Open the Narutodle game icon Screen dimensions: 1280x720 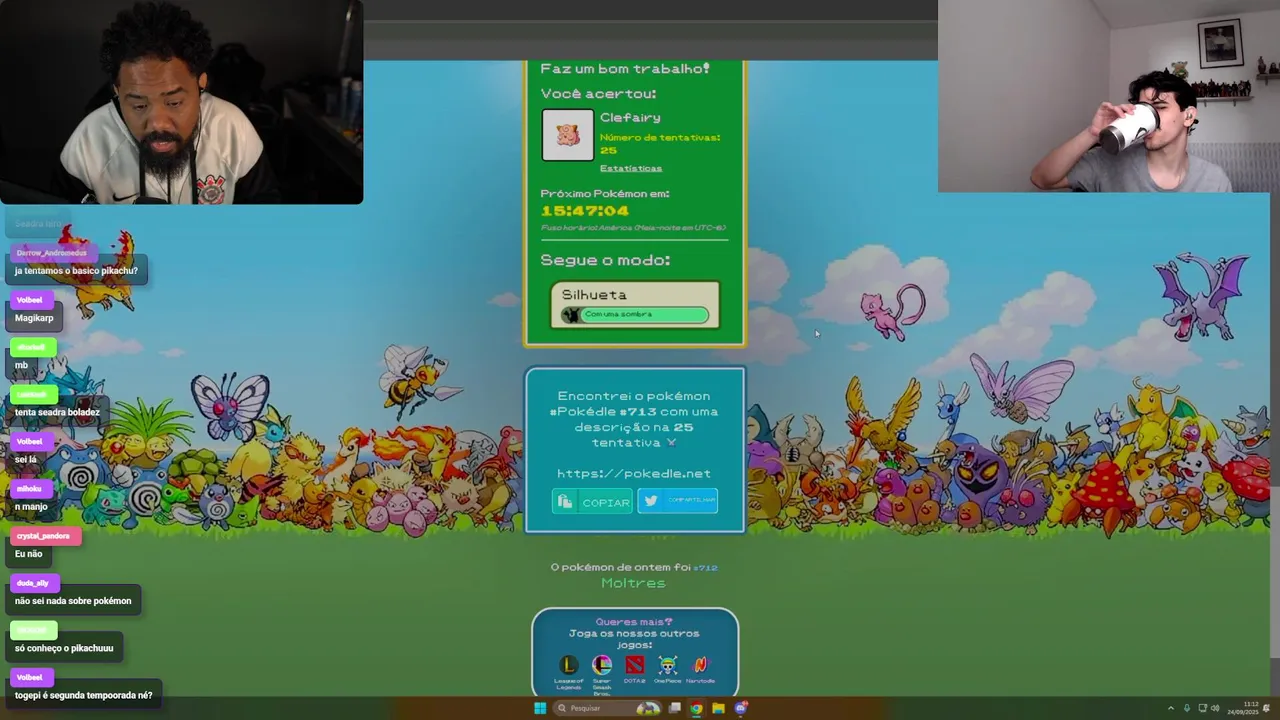click(700, 665)
